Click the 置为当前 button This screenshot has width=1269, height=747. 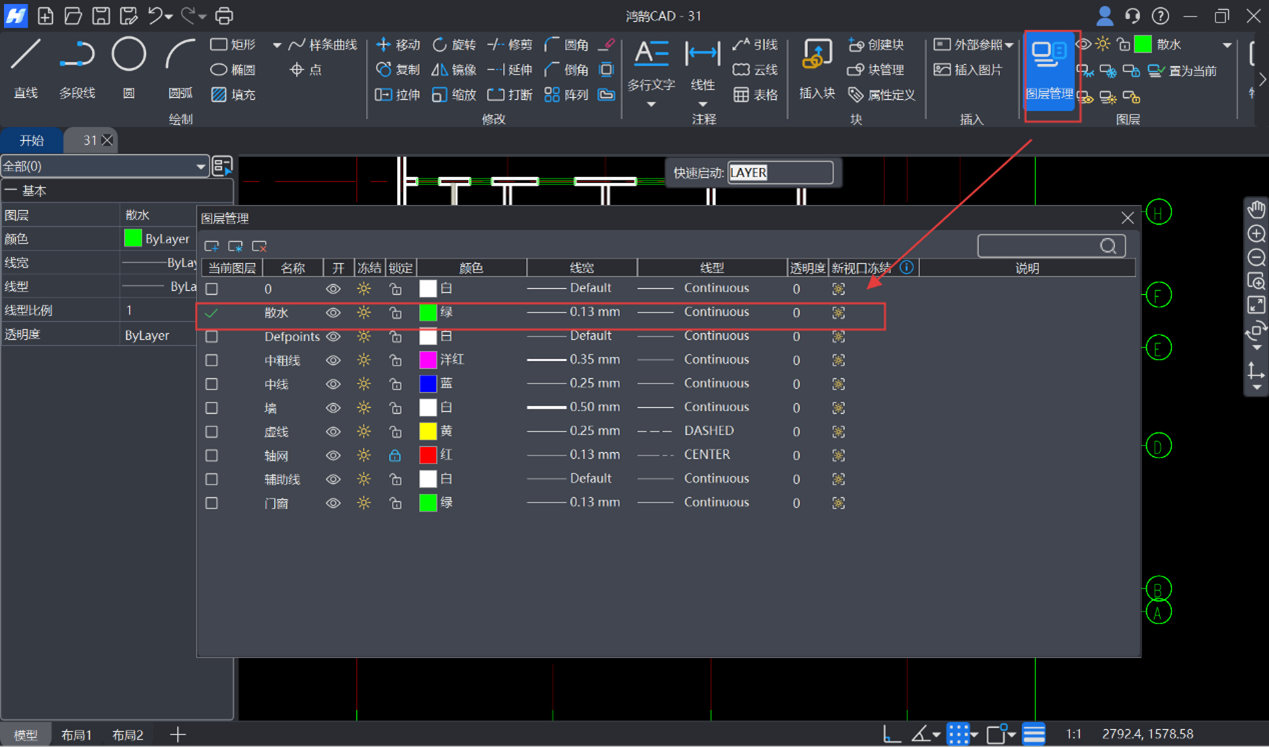click(x=1183, y=71)
